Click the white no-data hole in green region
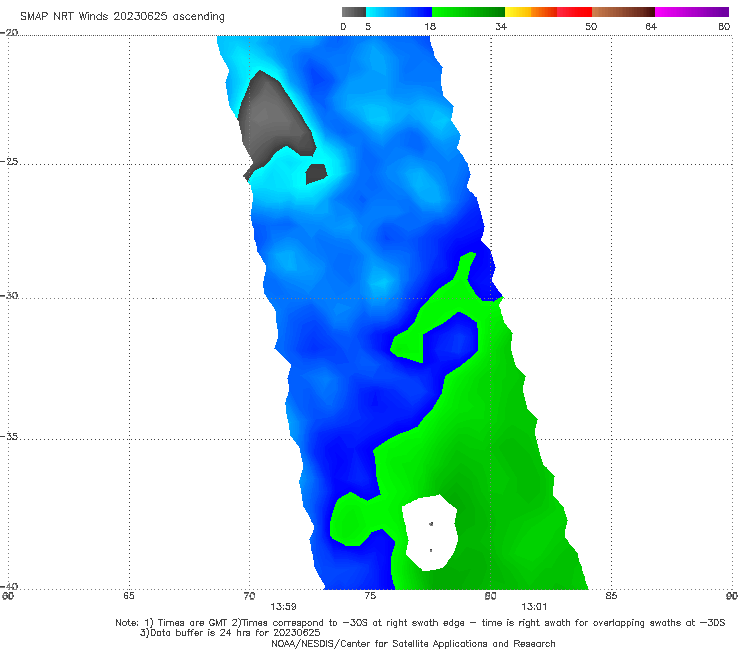Screen dimensions: 740x650 [430, 532]
